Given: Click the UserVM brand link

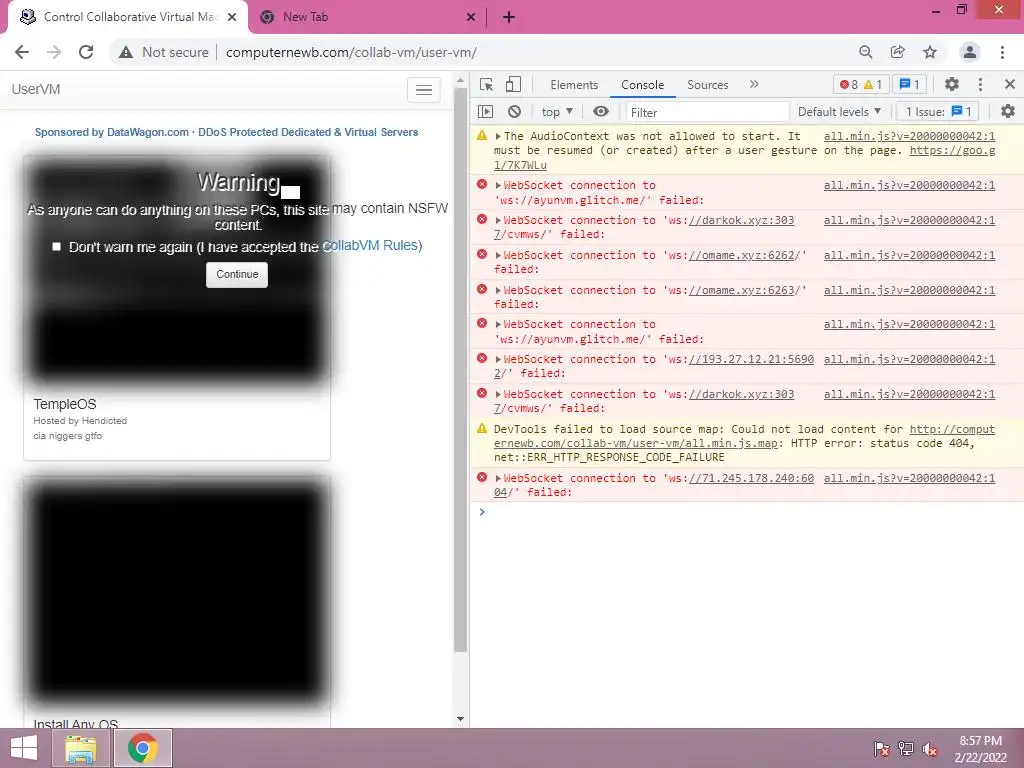Looking at the screenshot, I should point(36,89).
